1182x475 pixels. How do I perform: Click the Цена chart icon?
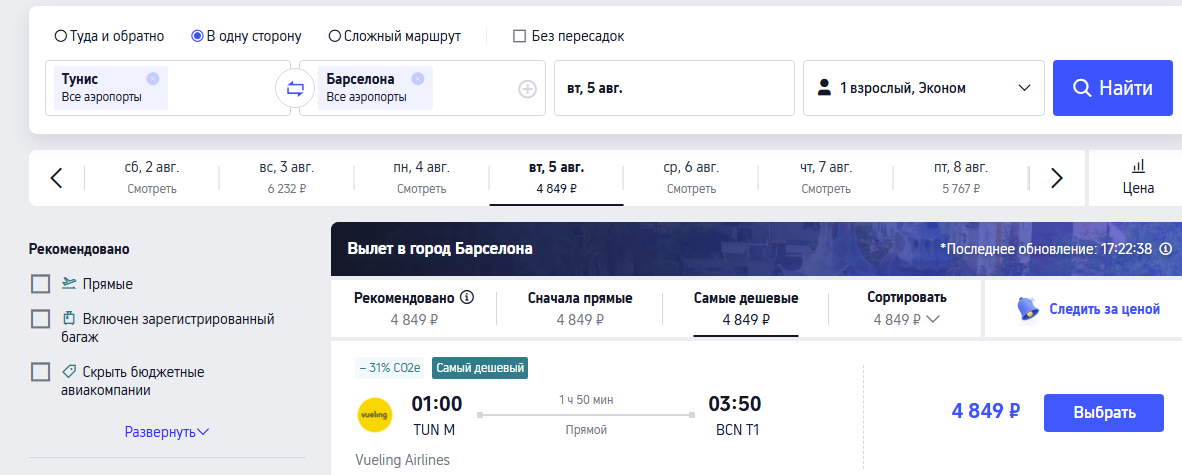click(1138, 166)
